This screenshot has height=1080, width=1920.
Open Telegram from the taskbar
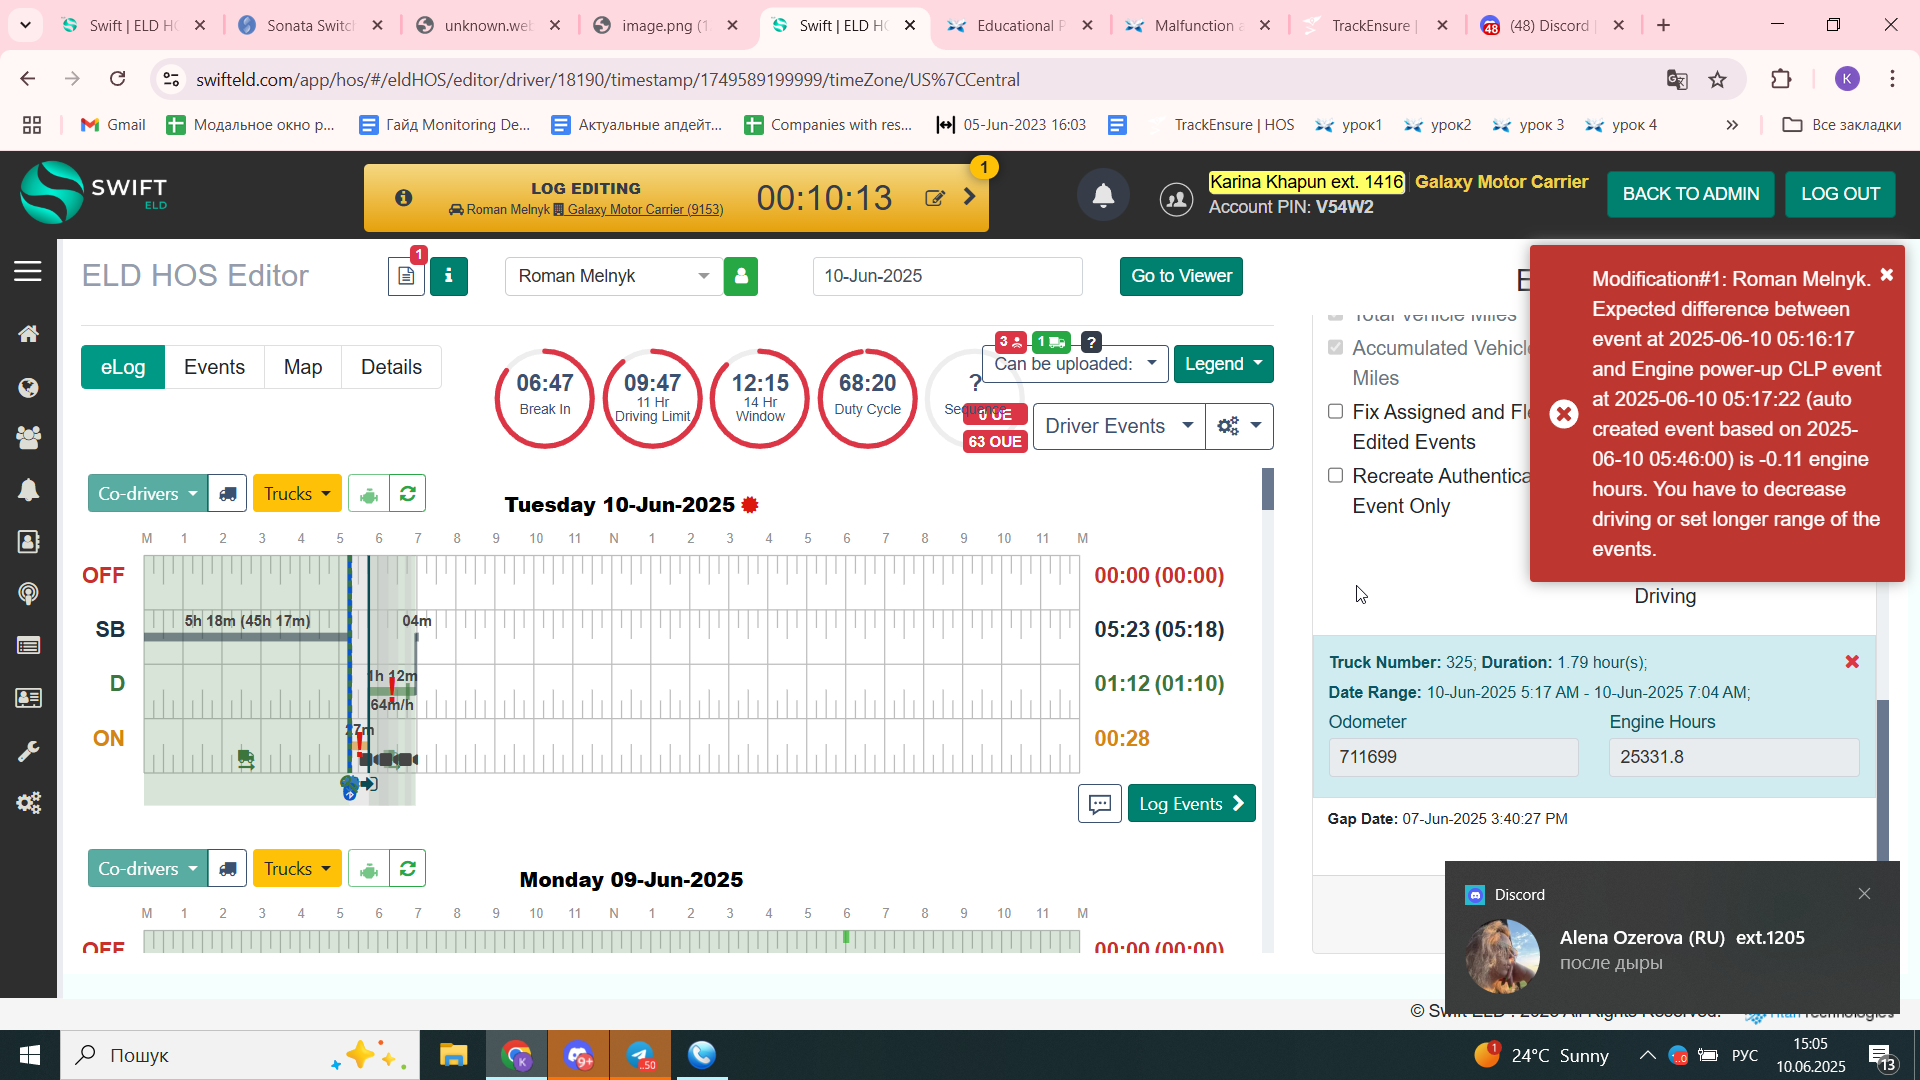coord(640,1055)
